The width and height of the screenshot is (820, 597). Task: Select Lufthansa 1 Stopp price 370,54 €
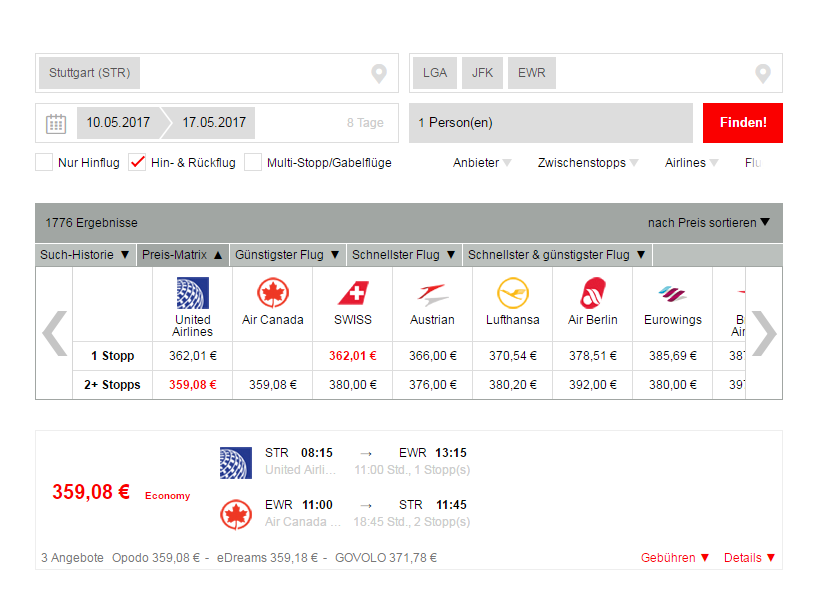point(512,356)
